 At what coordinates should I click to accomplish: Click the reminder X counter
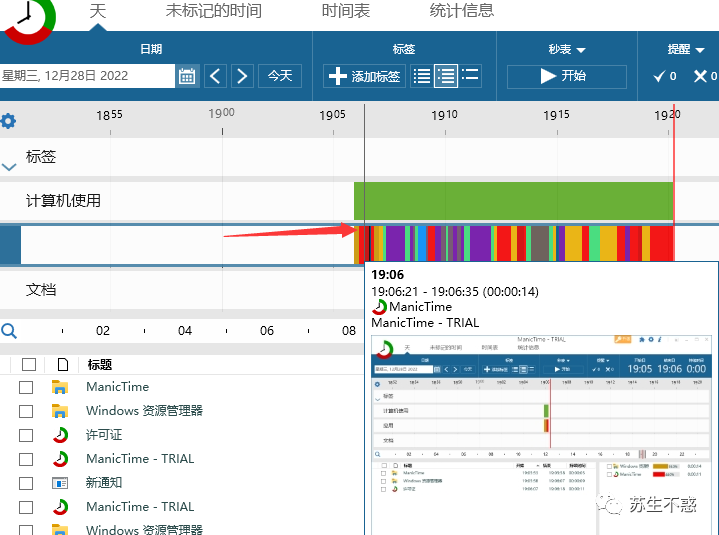(x=705, y=76)
